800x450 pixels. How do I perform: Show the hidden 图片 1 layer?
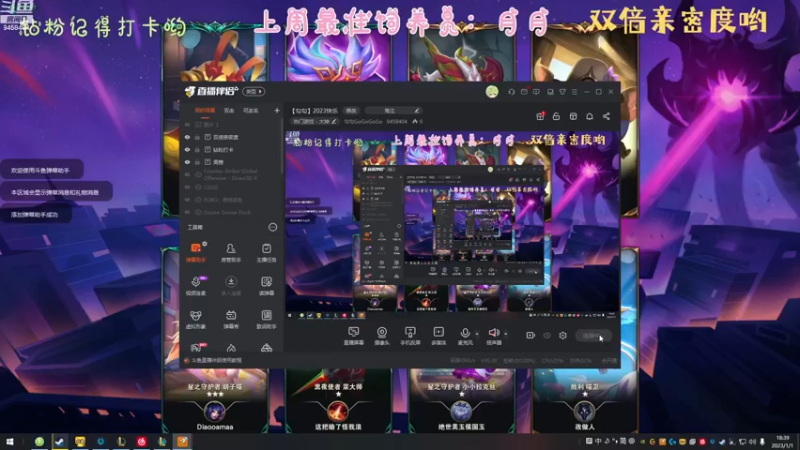coord(187,124)
